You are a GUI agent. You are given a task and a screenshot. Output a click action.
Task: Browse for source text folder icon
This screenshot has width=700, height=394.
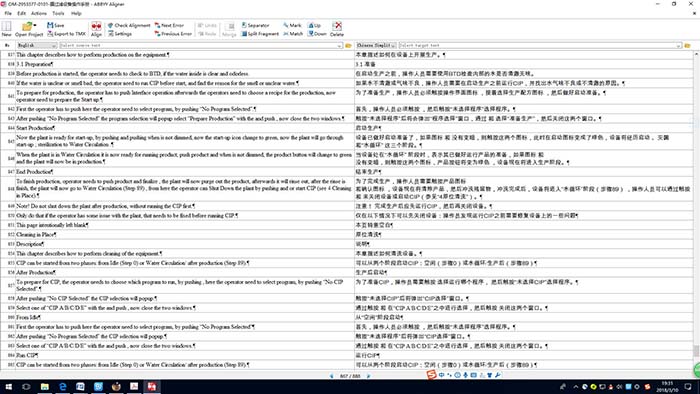(348, 46)
